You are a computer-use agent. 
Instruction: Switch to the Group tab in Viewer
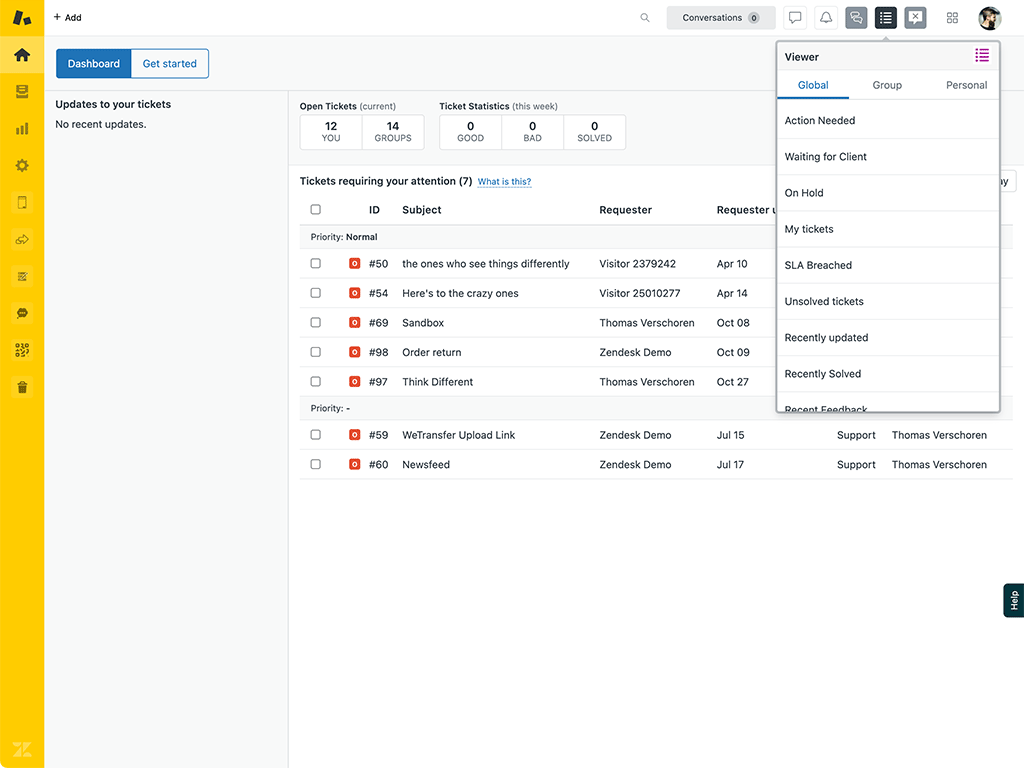(x=887, y=85)
